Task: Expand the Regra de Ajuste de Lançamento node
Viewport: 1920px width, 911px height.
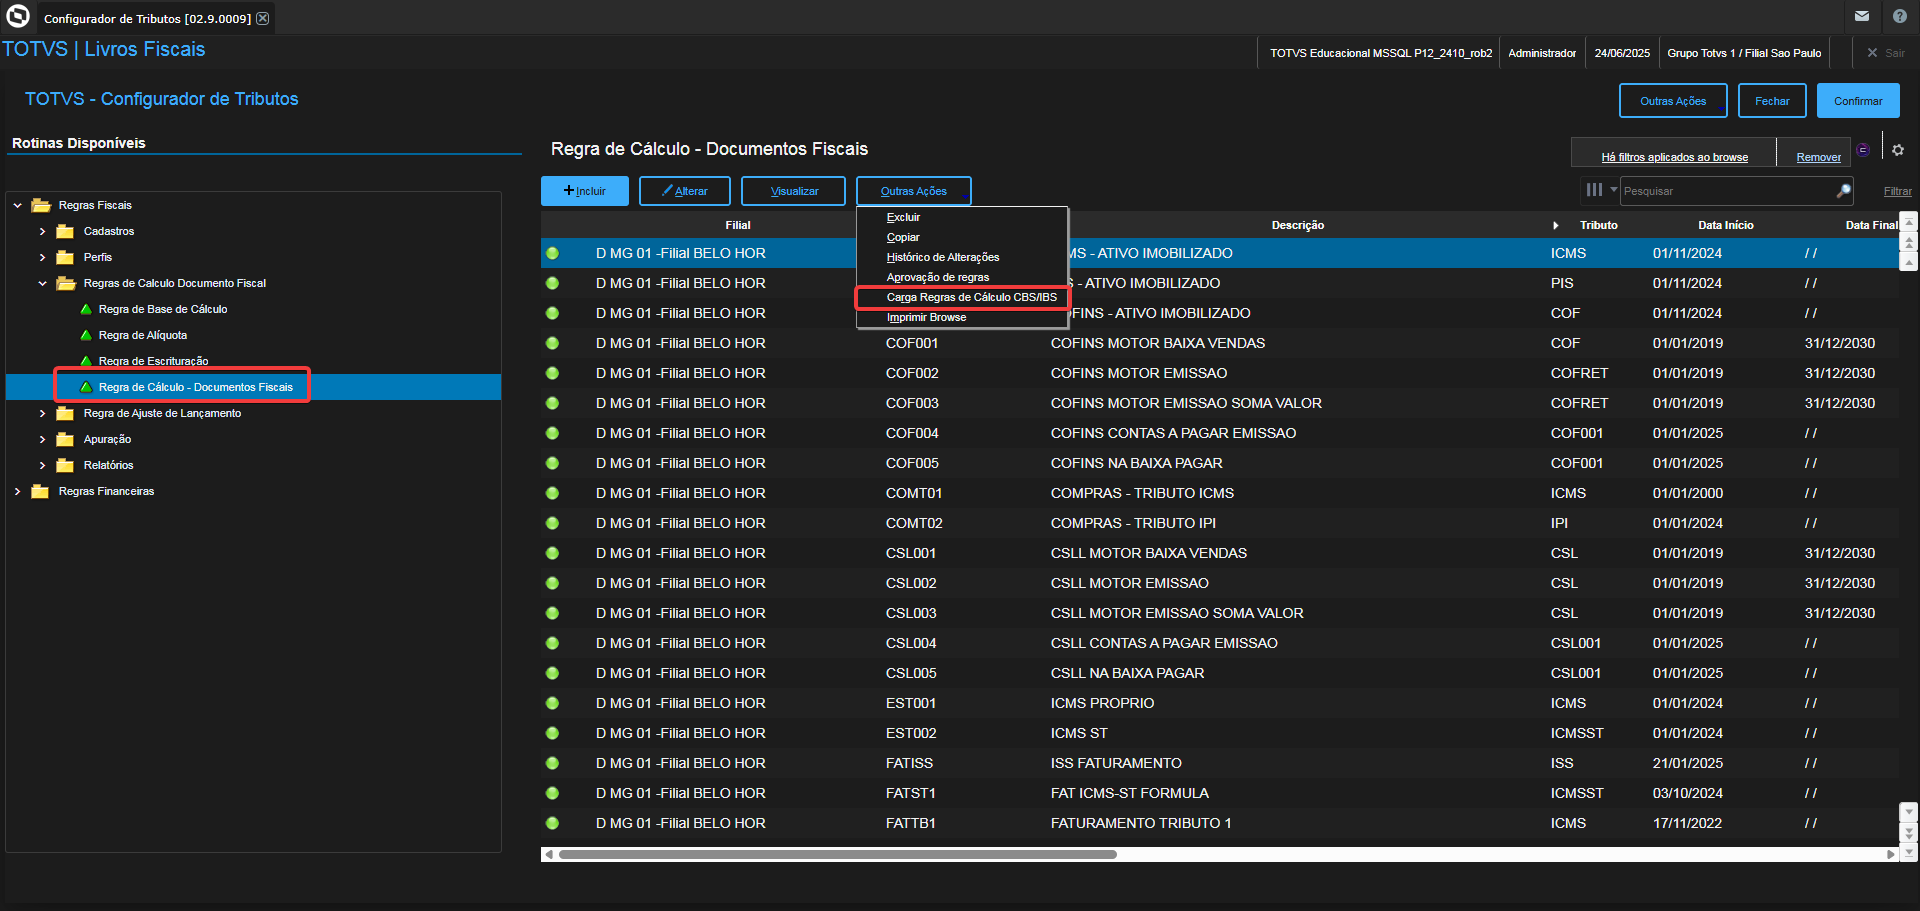Action: coord(42,413)
